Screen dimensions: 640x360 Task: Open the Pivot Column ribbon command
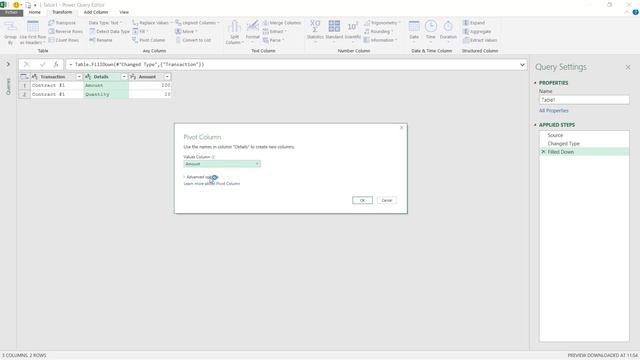(x=149, y=40)
